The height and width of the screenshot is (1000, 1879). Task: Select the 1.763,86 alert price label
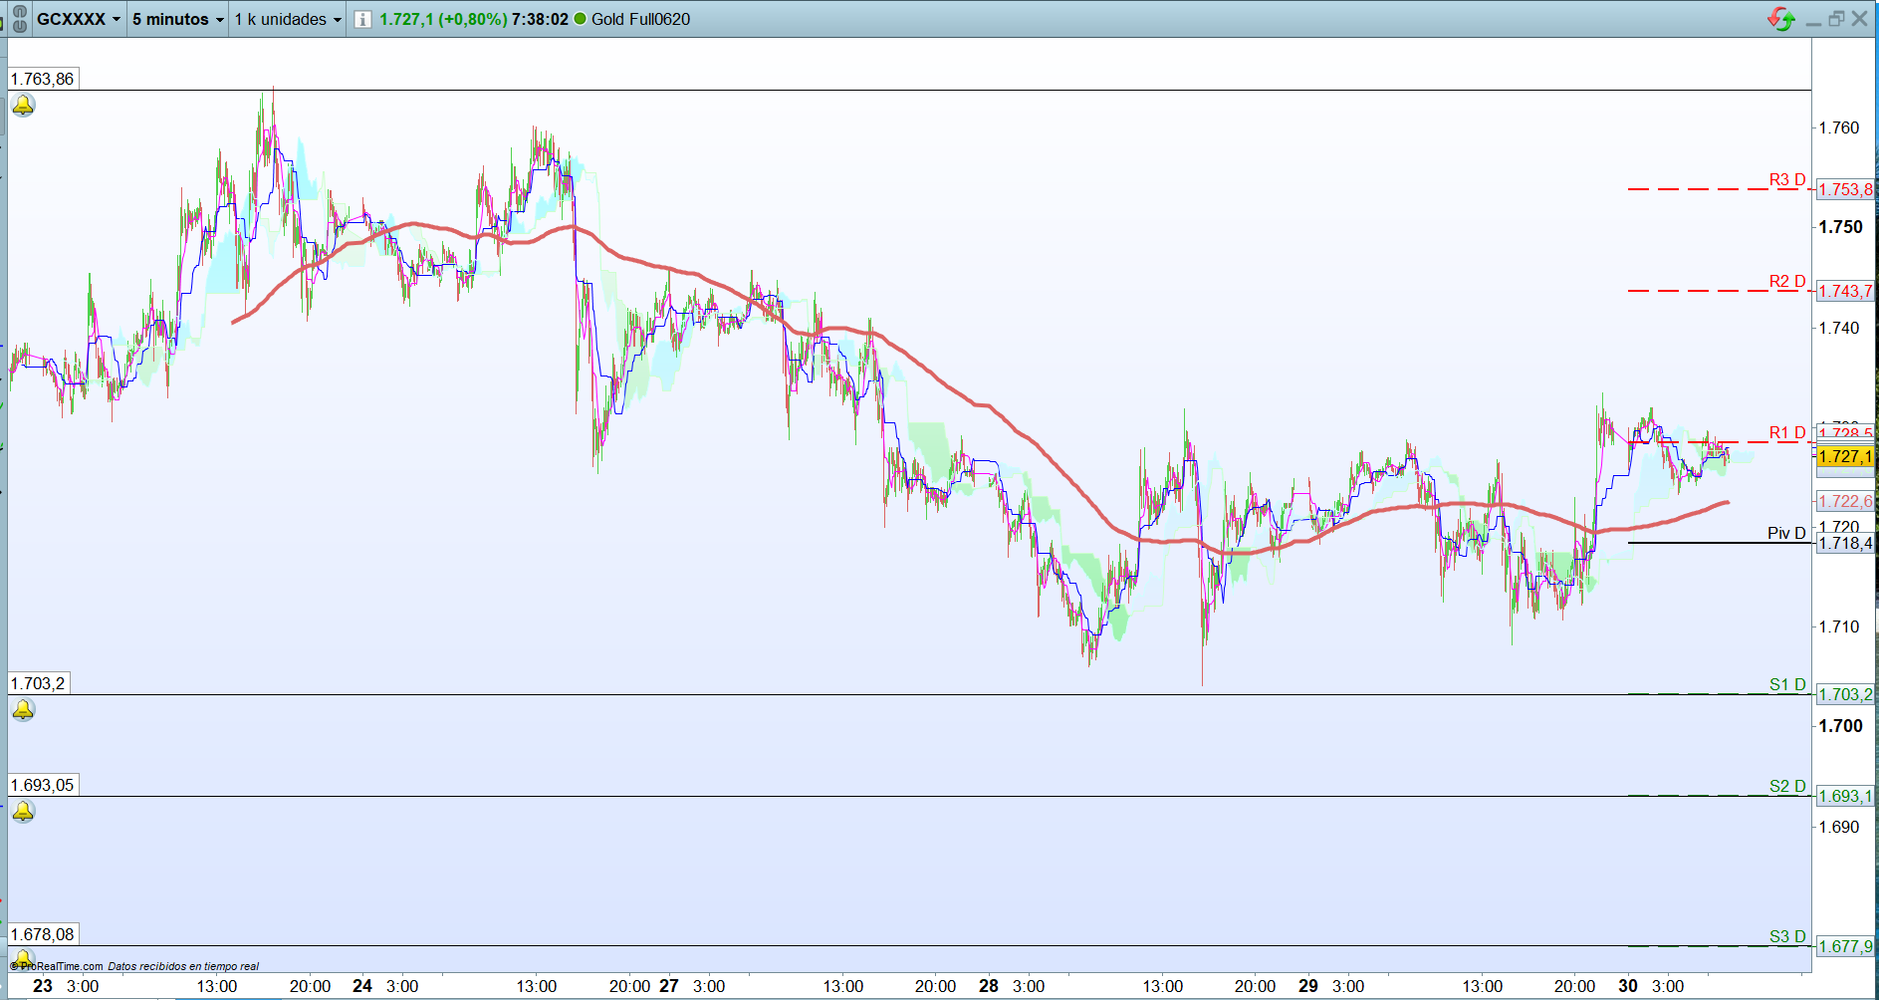click(42, 79)
